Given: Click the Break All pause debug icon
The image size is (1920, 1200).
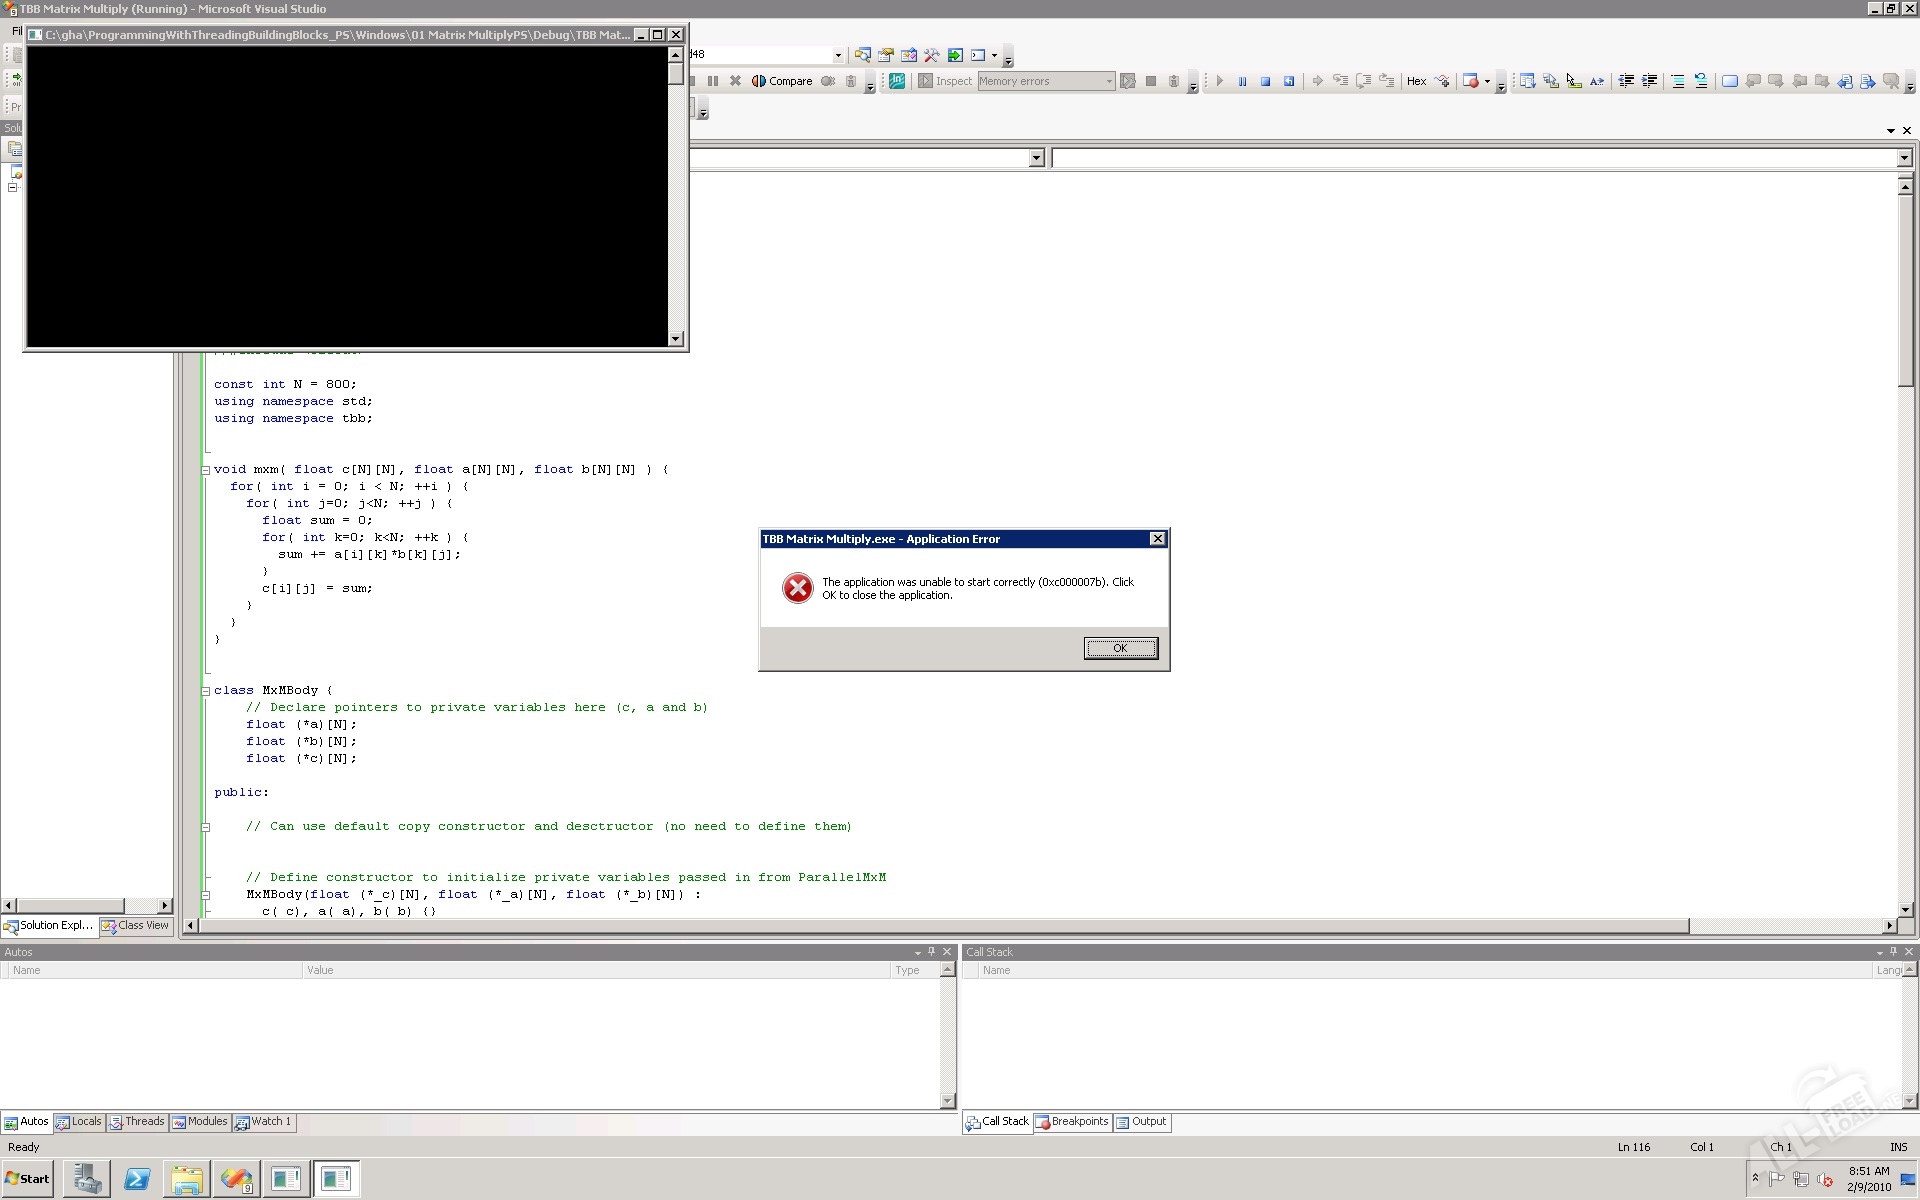Looking at the screenshot, I should click(1242, 81).
